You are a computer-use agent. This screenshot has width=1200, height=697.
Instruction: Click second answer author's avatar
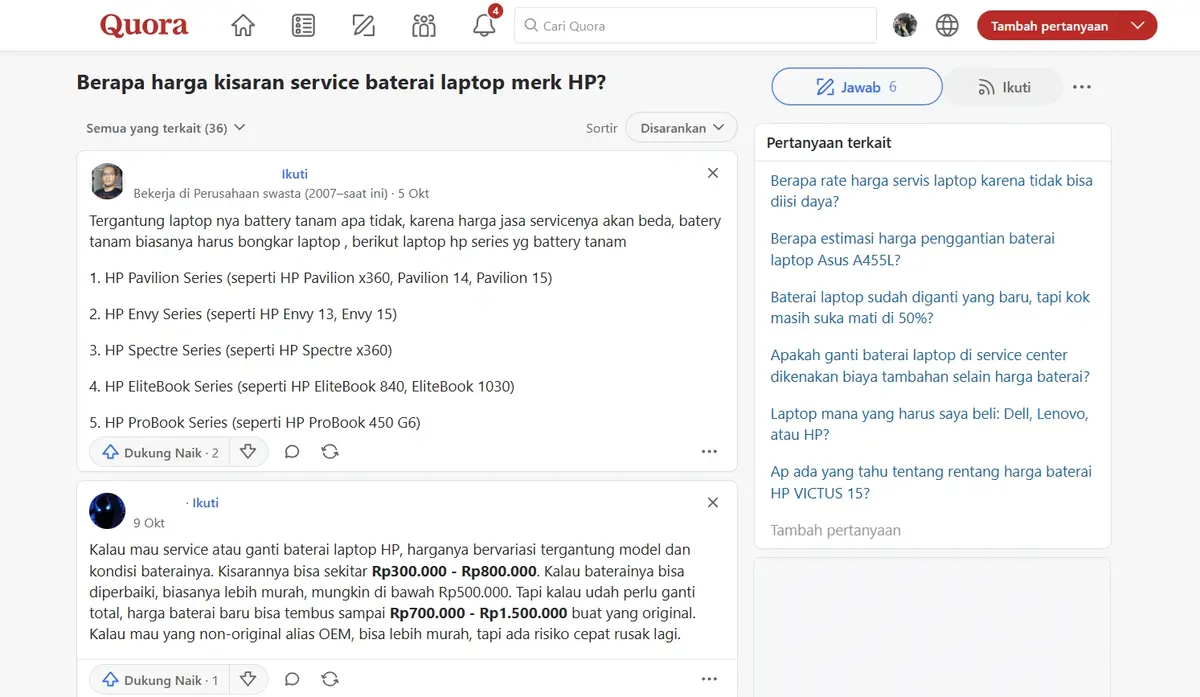click(x=107, y=510)
